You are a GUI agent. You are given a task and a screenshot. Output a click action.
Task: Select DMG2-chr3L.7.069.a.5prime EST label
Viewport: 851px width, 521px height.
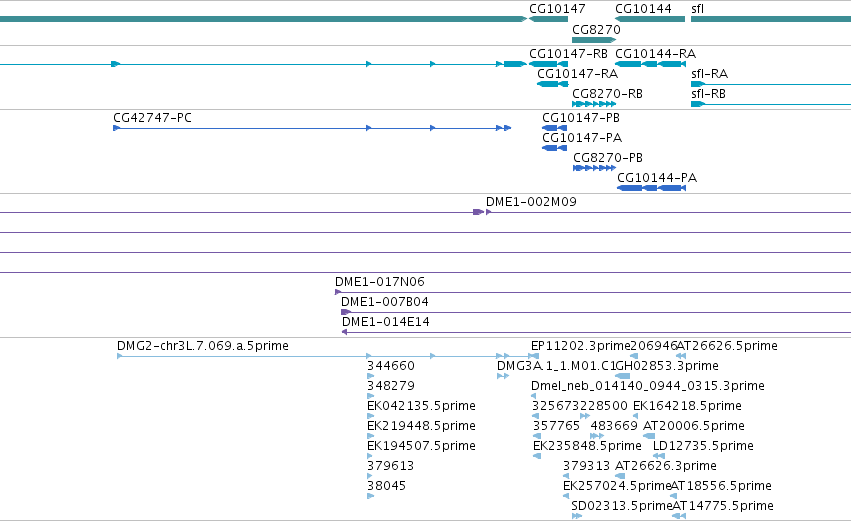tap(202, 346)
